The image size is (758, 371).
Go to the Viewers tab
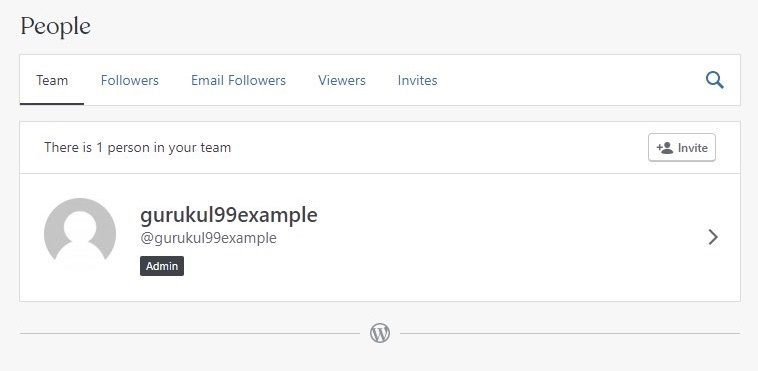point(342,80)
